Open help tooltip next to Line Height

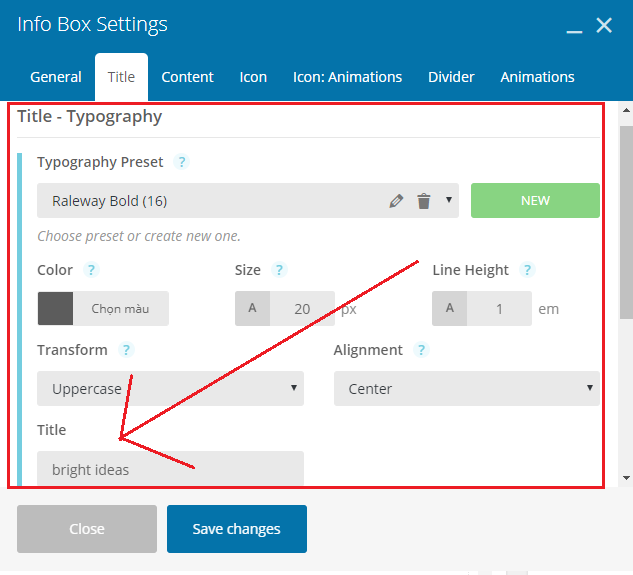point(527,270)
